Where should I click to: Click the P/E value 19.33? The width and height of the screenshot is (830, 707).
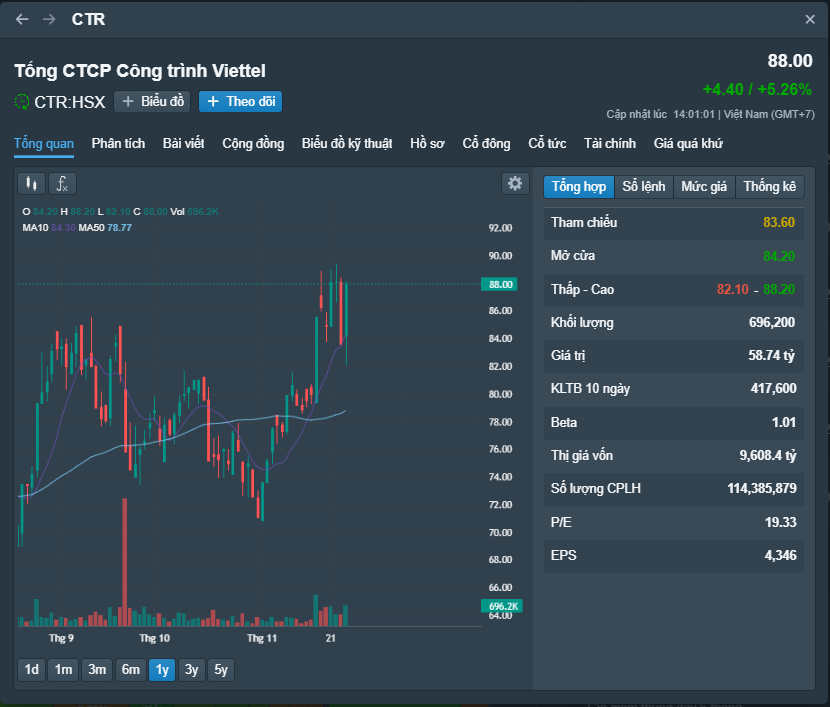click(780, 522)
